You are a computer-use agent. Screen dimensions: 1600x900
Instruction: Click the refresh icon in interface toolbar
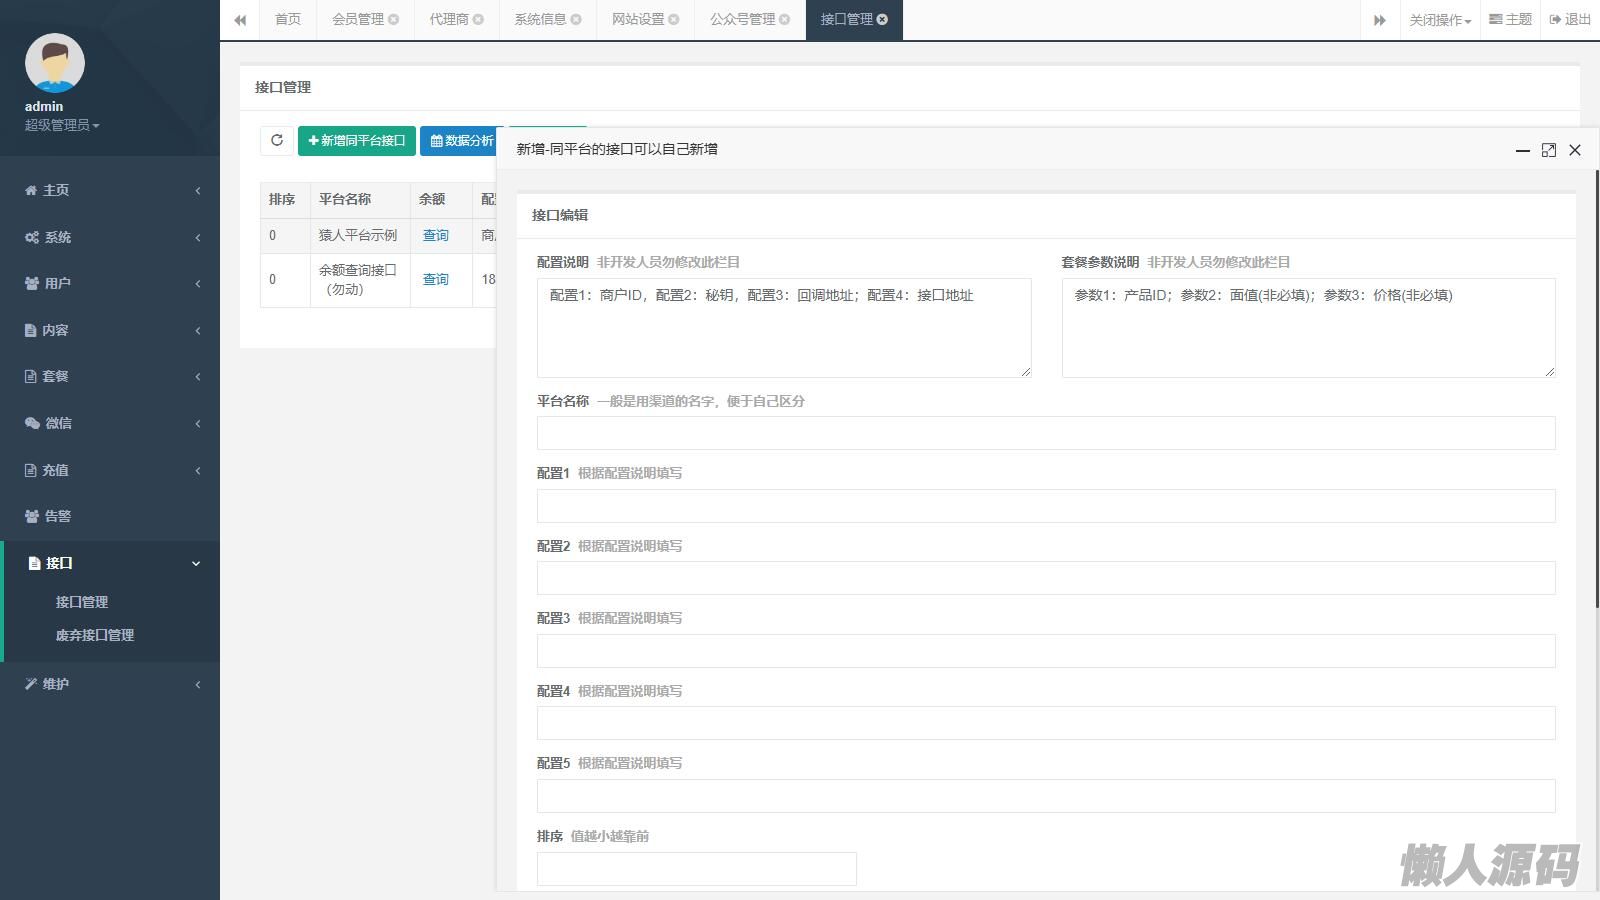(277, 141)
